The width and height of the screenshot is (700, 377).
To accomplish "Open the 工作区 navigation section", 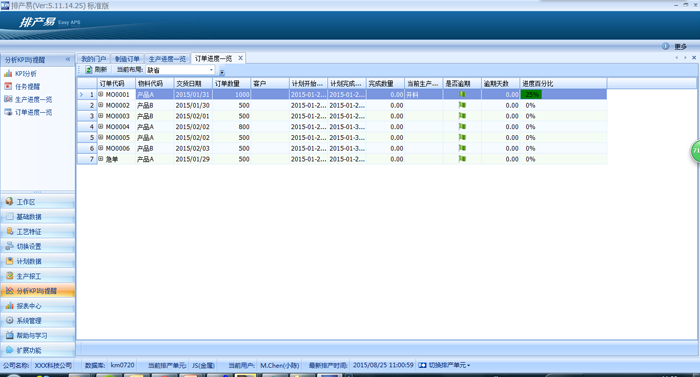I will 38,202.
